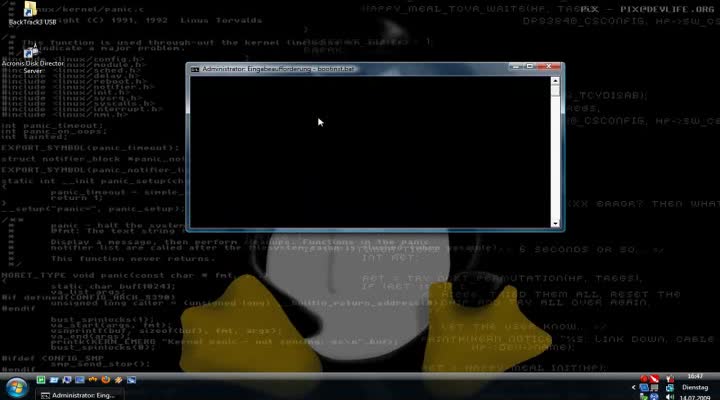
Task: Open the Windows Start orb
Action: (17, 388)
